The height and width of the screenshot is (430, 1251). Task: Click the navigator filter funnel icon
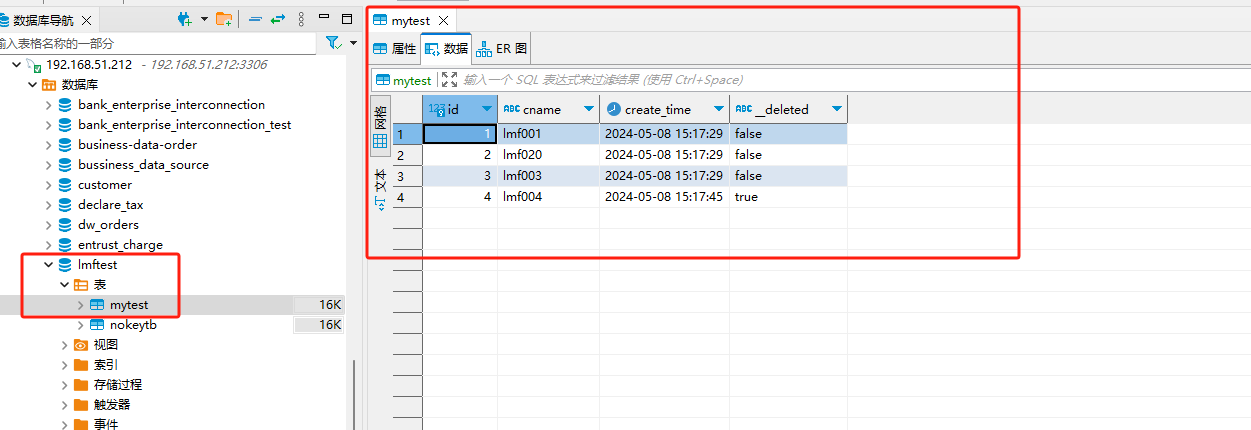(333, 43)
